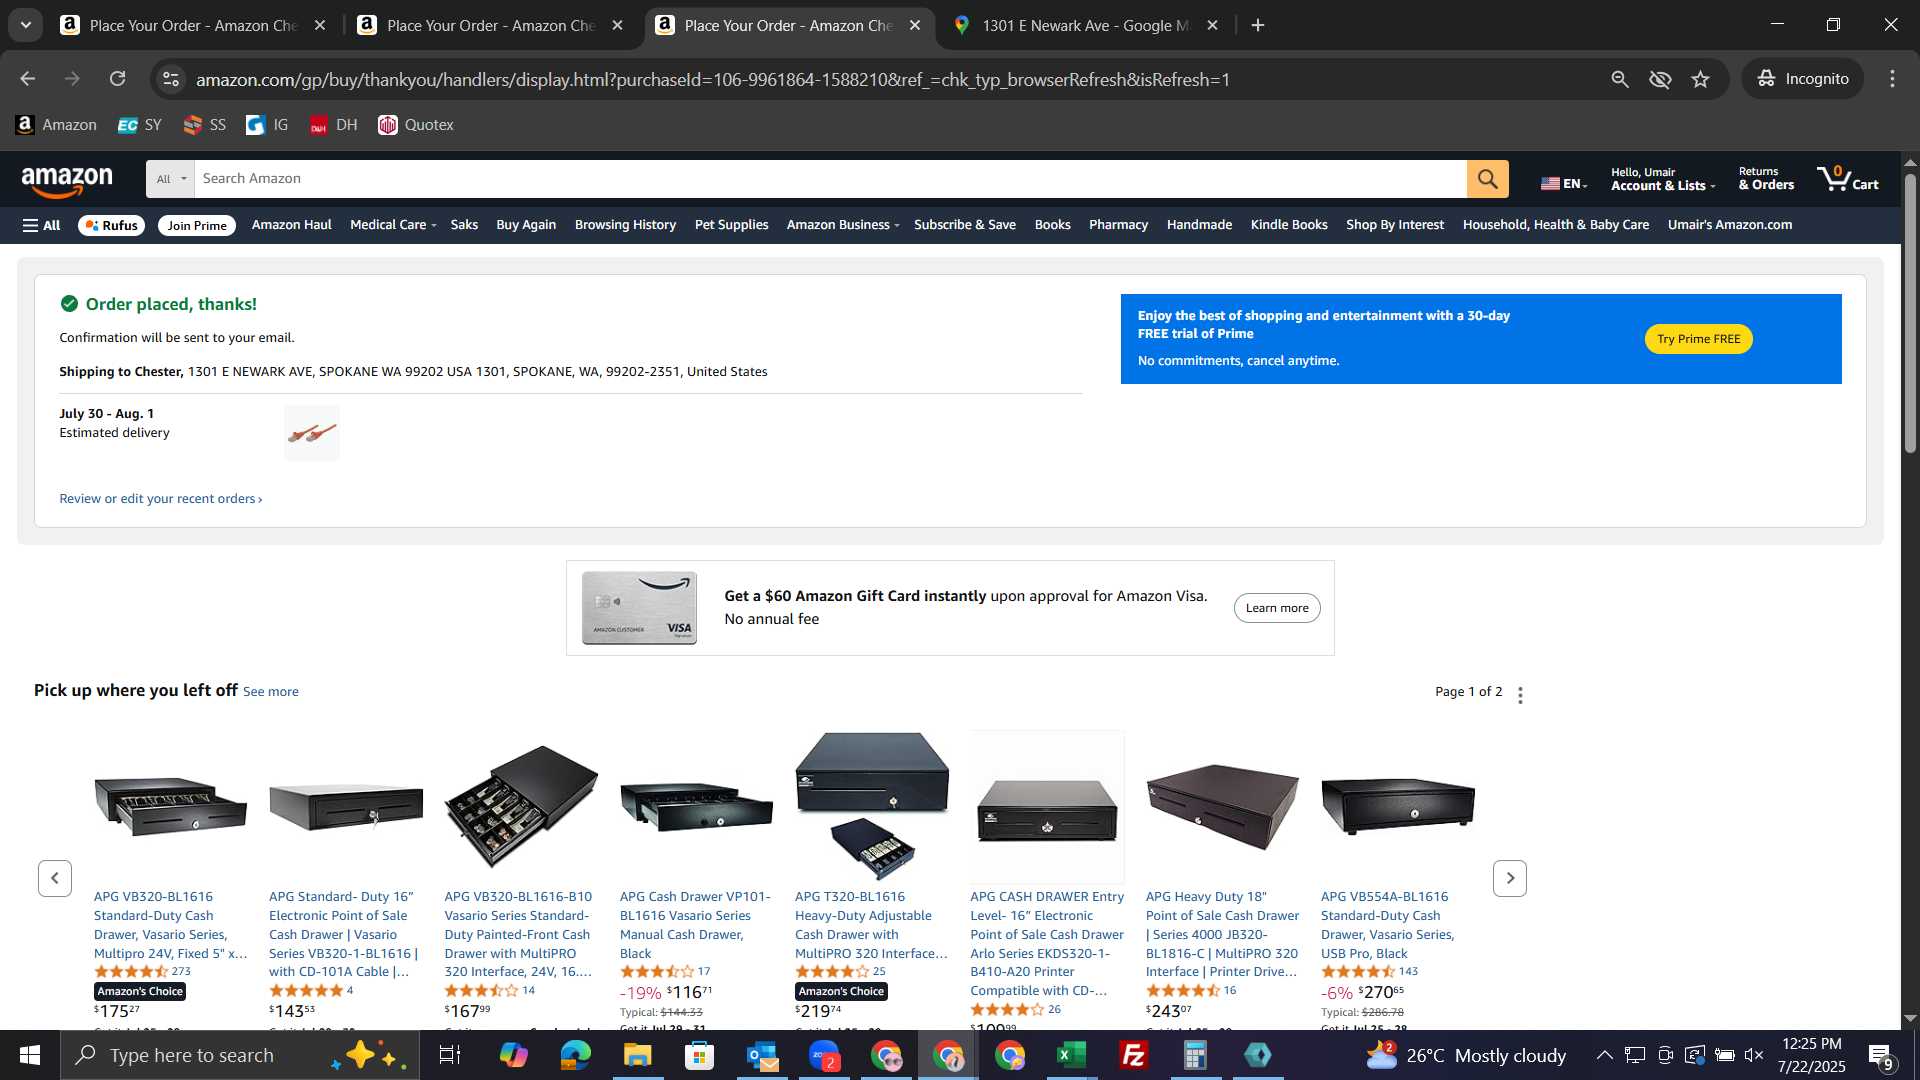Click third-party cookies blocked eye icon
1920x1080 pixels.
tap(1660, 79)
